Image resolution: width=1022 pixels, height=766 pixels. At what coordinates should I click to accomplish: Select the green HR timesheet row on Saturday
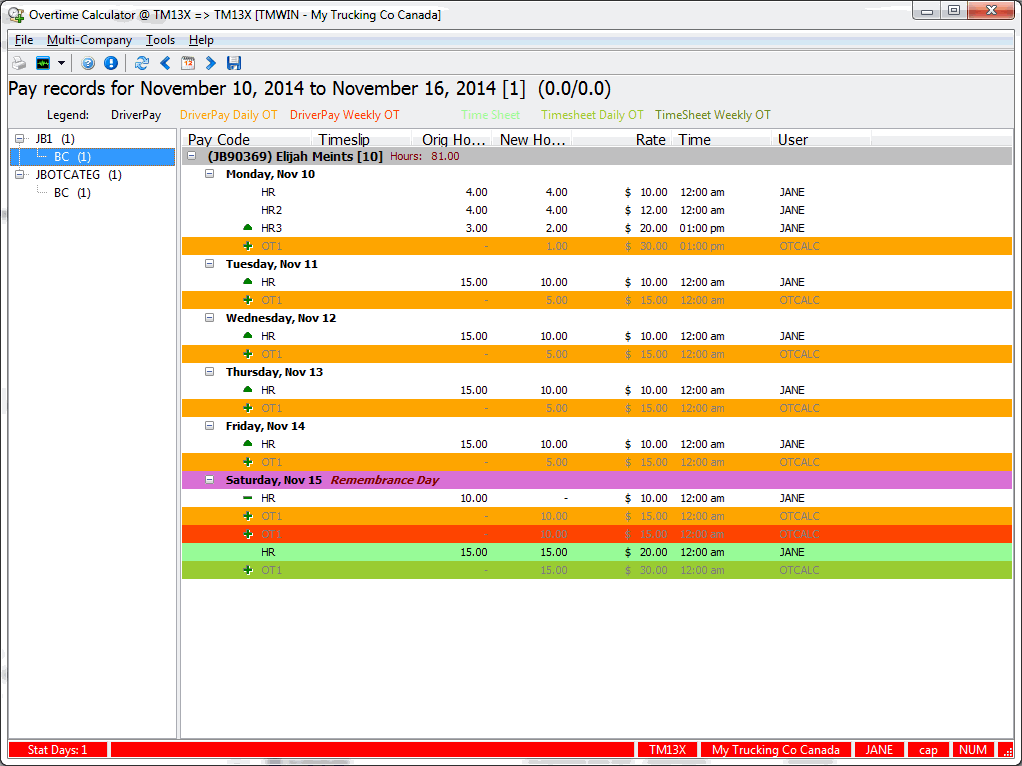(500, 552)
